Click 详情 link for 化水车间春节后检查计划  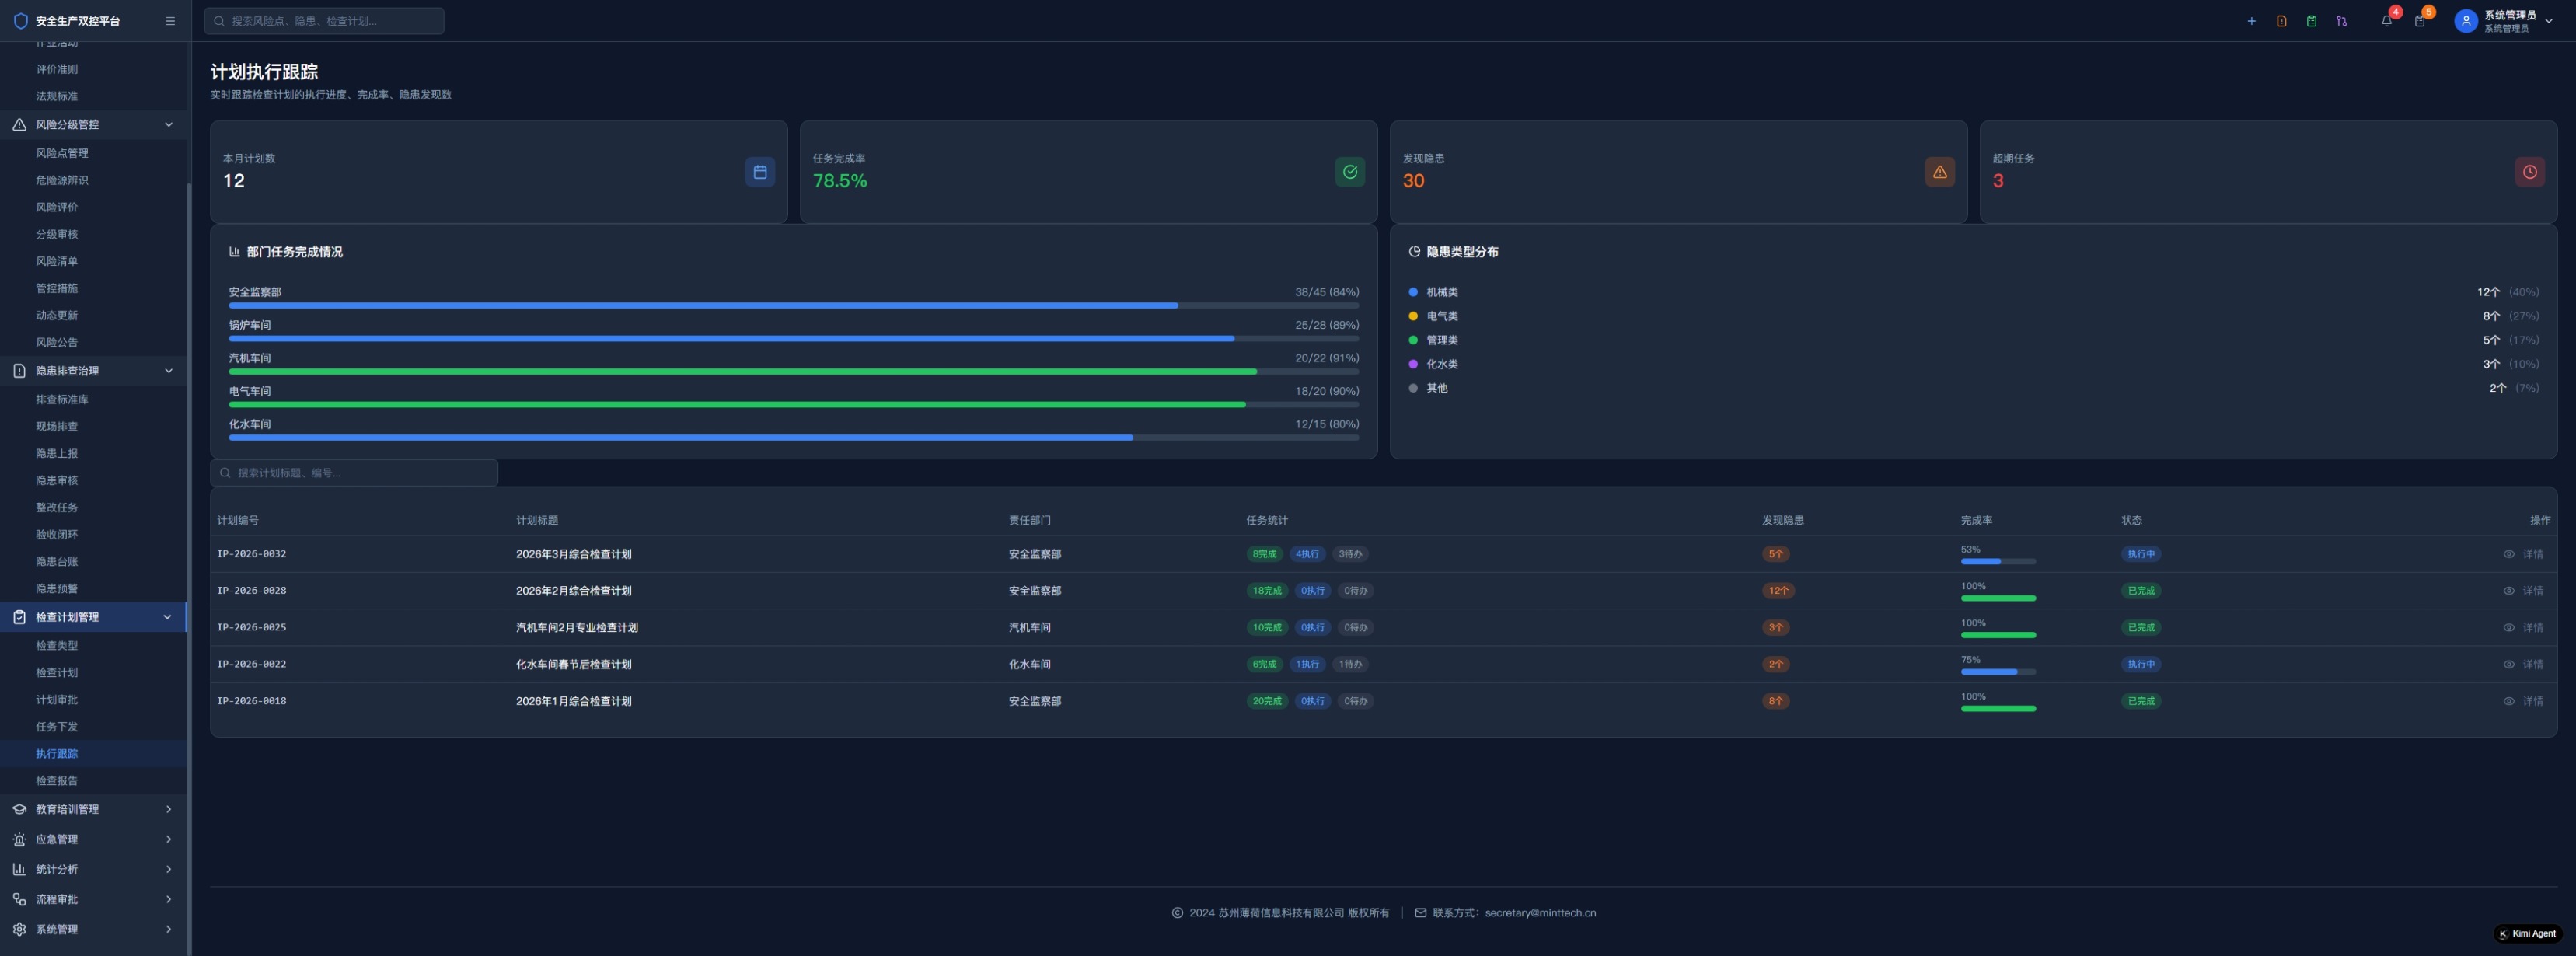click(x=2532, y=664)
